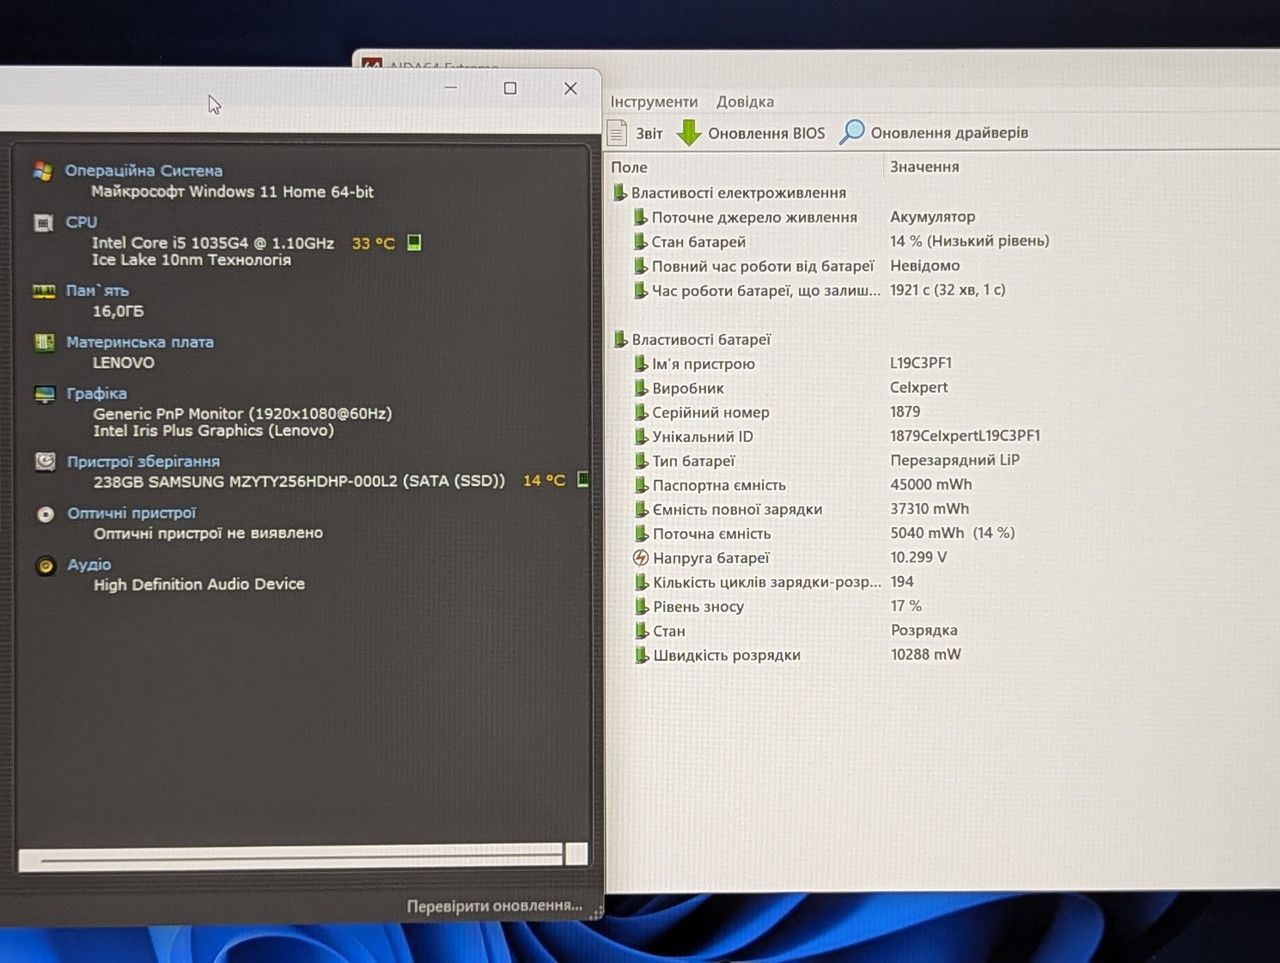Image resolution: width=1280 pixels, height=963 pixels.
Task: Click the SSD temperature indicator icon
Action: [583, 480]
